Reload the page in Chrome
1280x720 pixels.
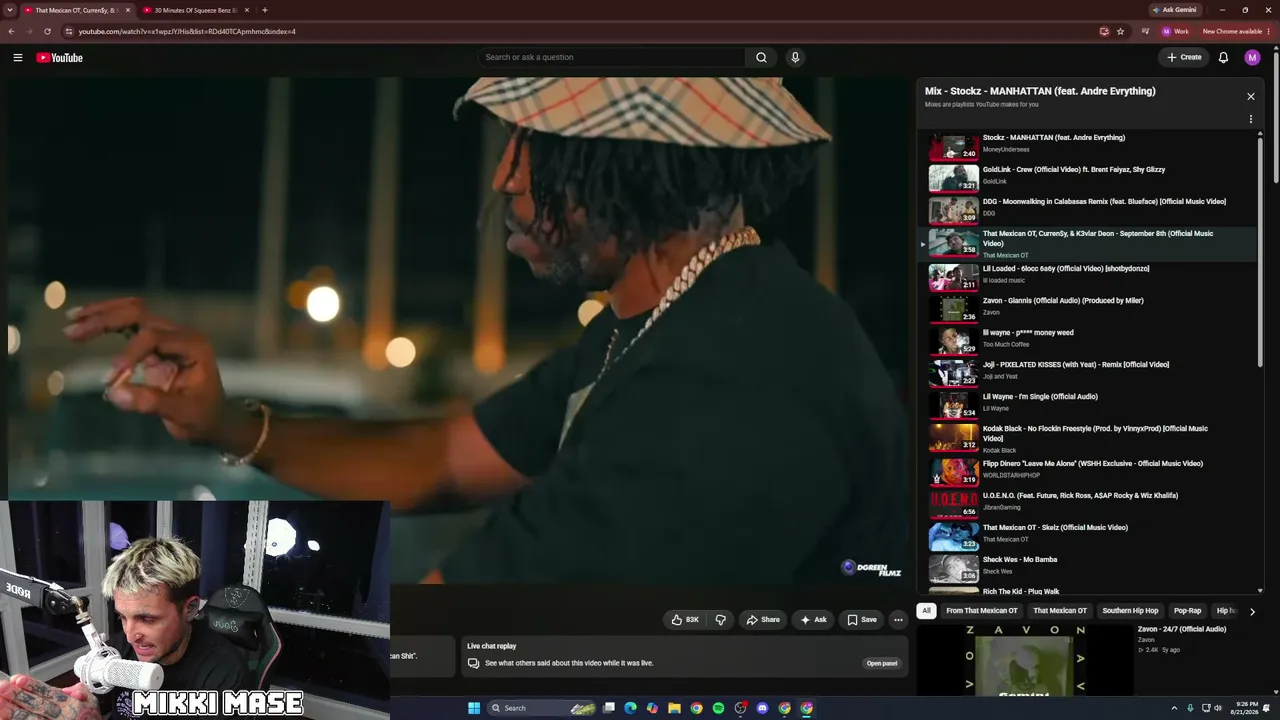(x=47, y=31)
